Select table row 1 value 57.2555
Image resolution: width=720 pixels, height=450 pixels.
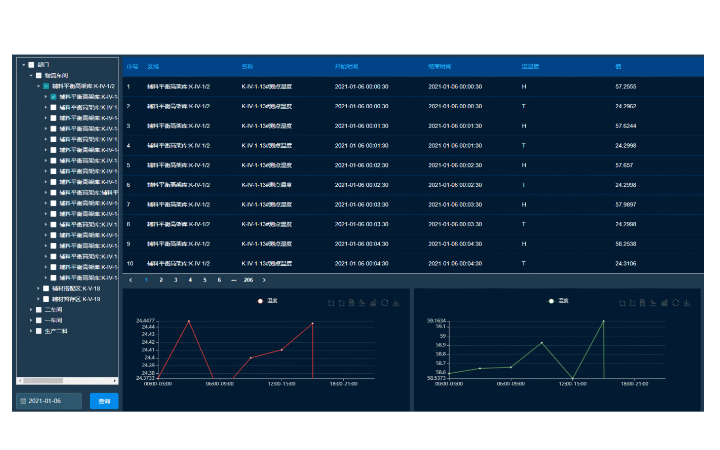626,87
